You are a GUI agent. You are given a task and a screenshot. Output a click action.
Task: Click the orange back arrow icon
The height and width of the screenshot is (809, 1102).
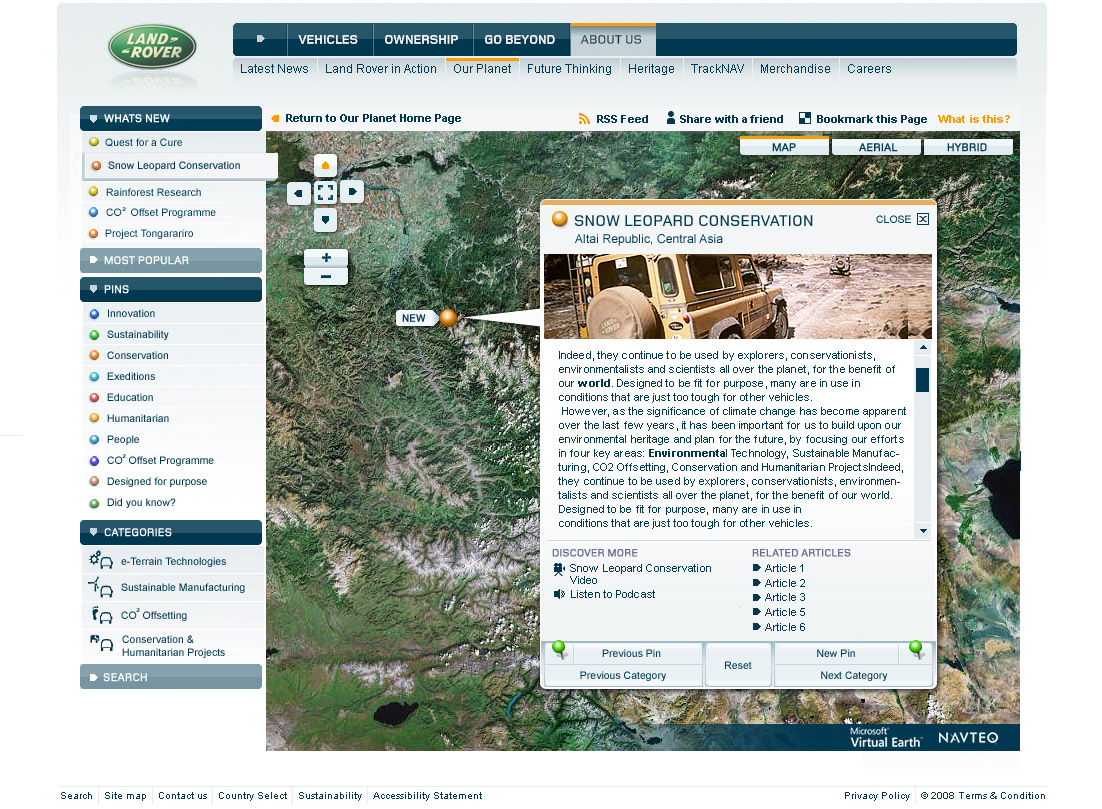click(276, 118)
